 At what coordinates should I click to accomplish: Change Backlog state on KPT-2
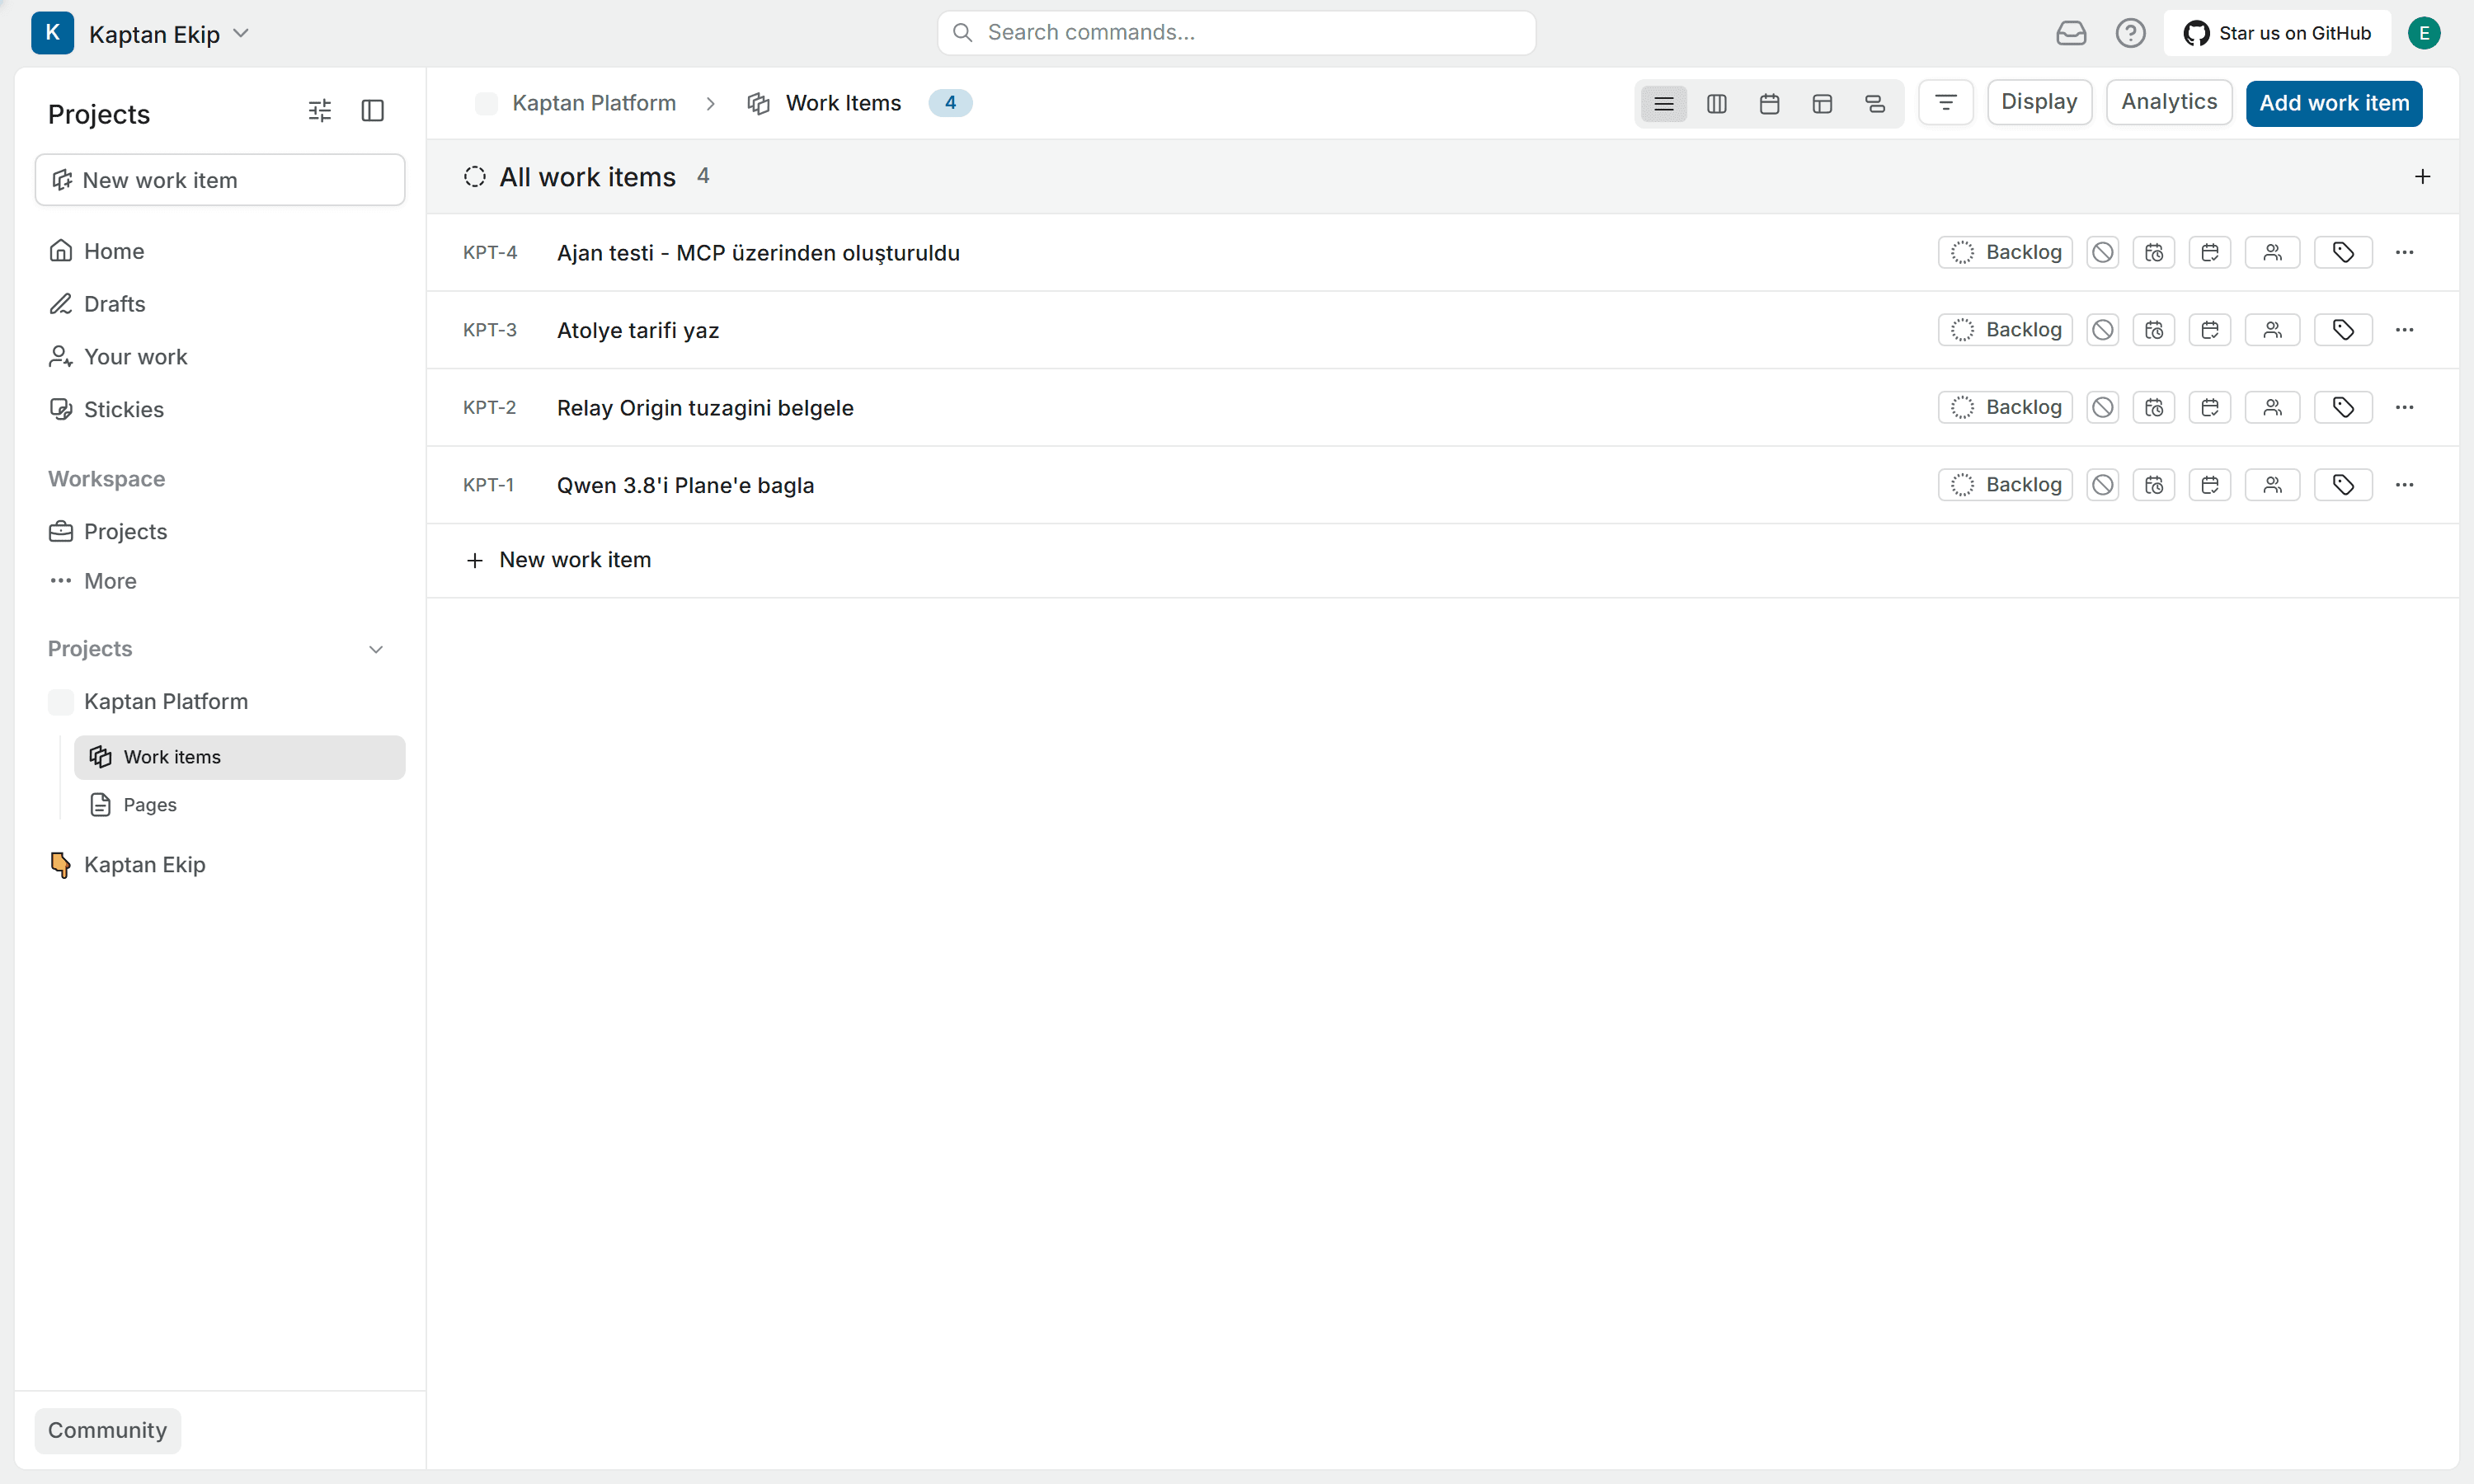(x=2005, y=407)
